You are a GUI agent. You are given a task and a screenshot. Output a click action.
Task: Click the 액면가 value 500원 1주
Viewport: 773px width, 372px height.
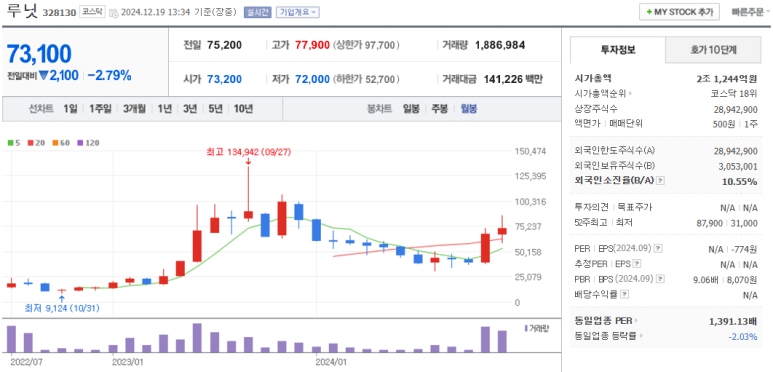click(x=735, y=124)
